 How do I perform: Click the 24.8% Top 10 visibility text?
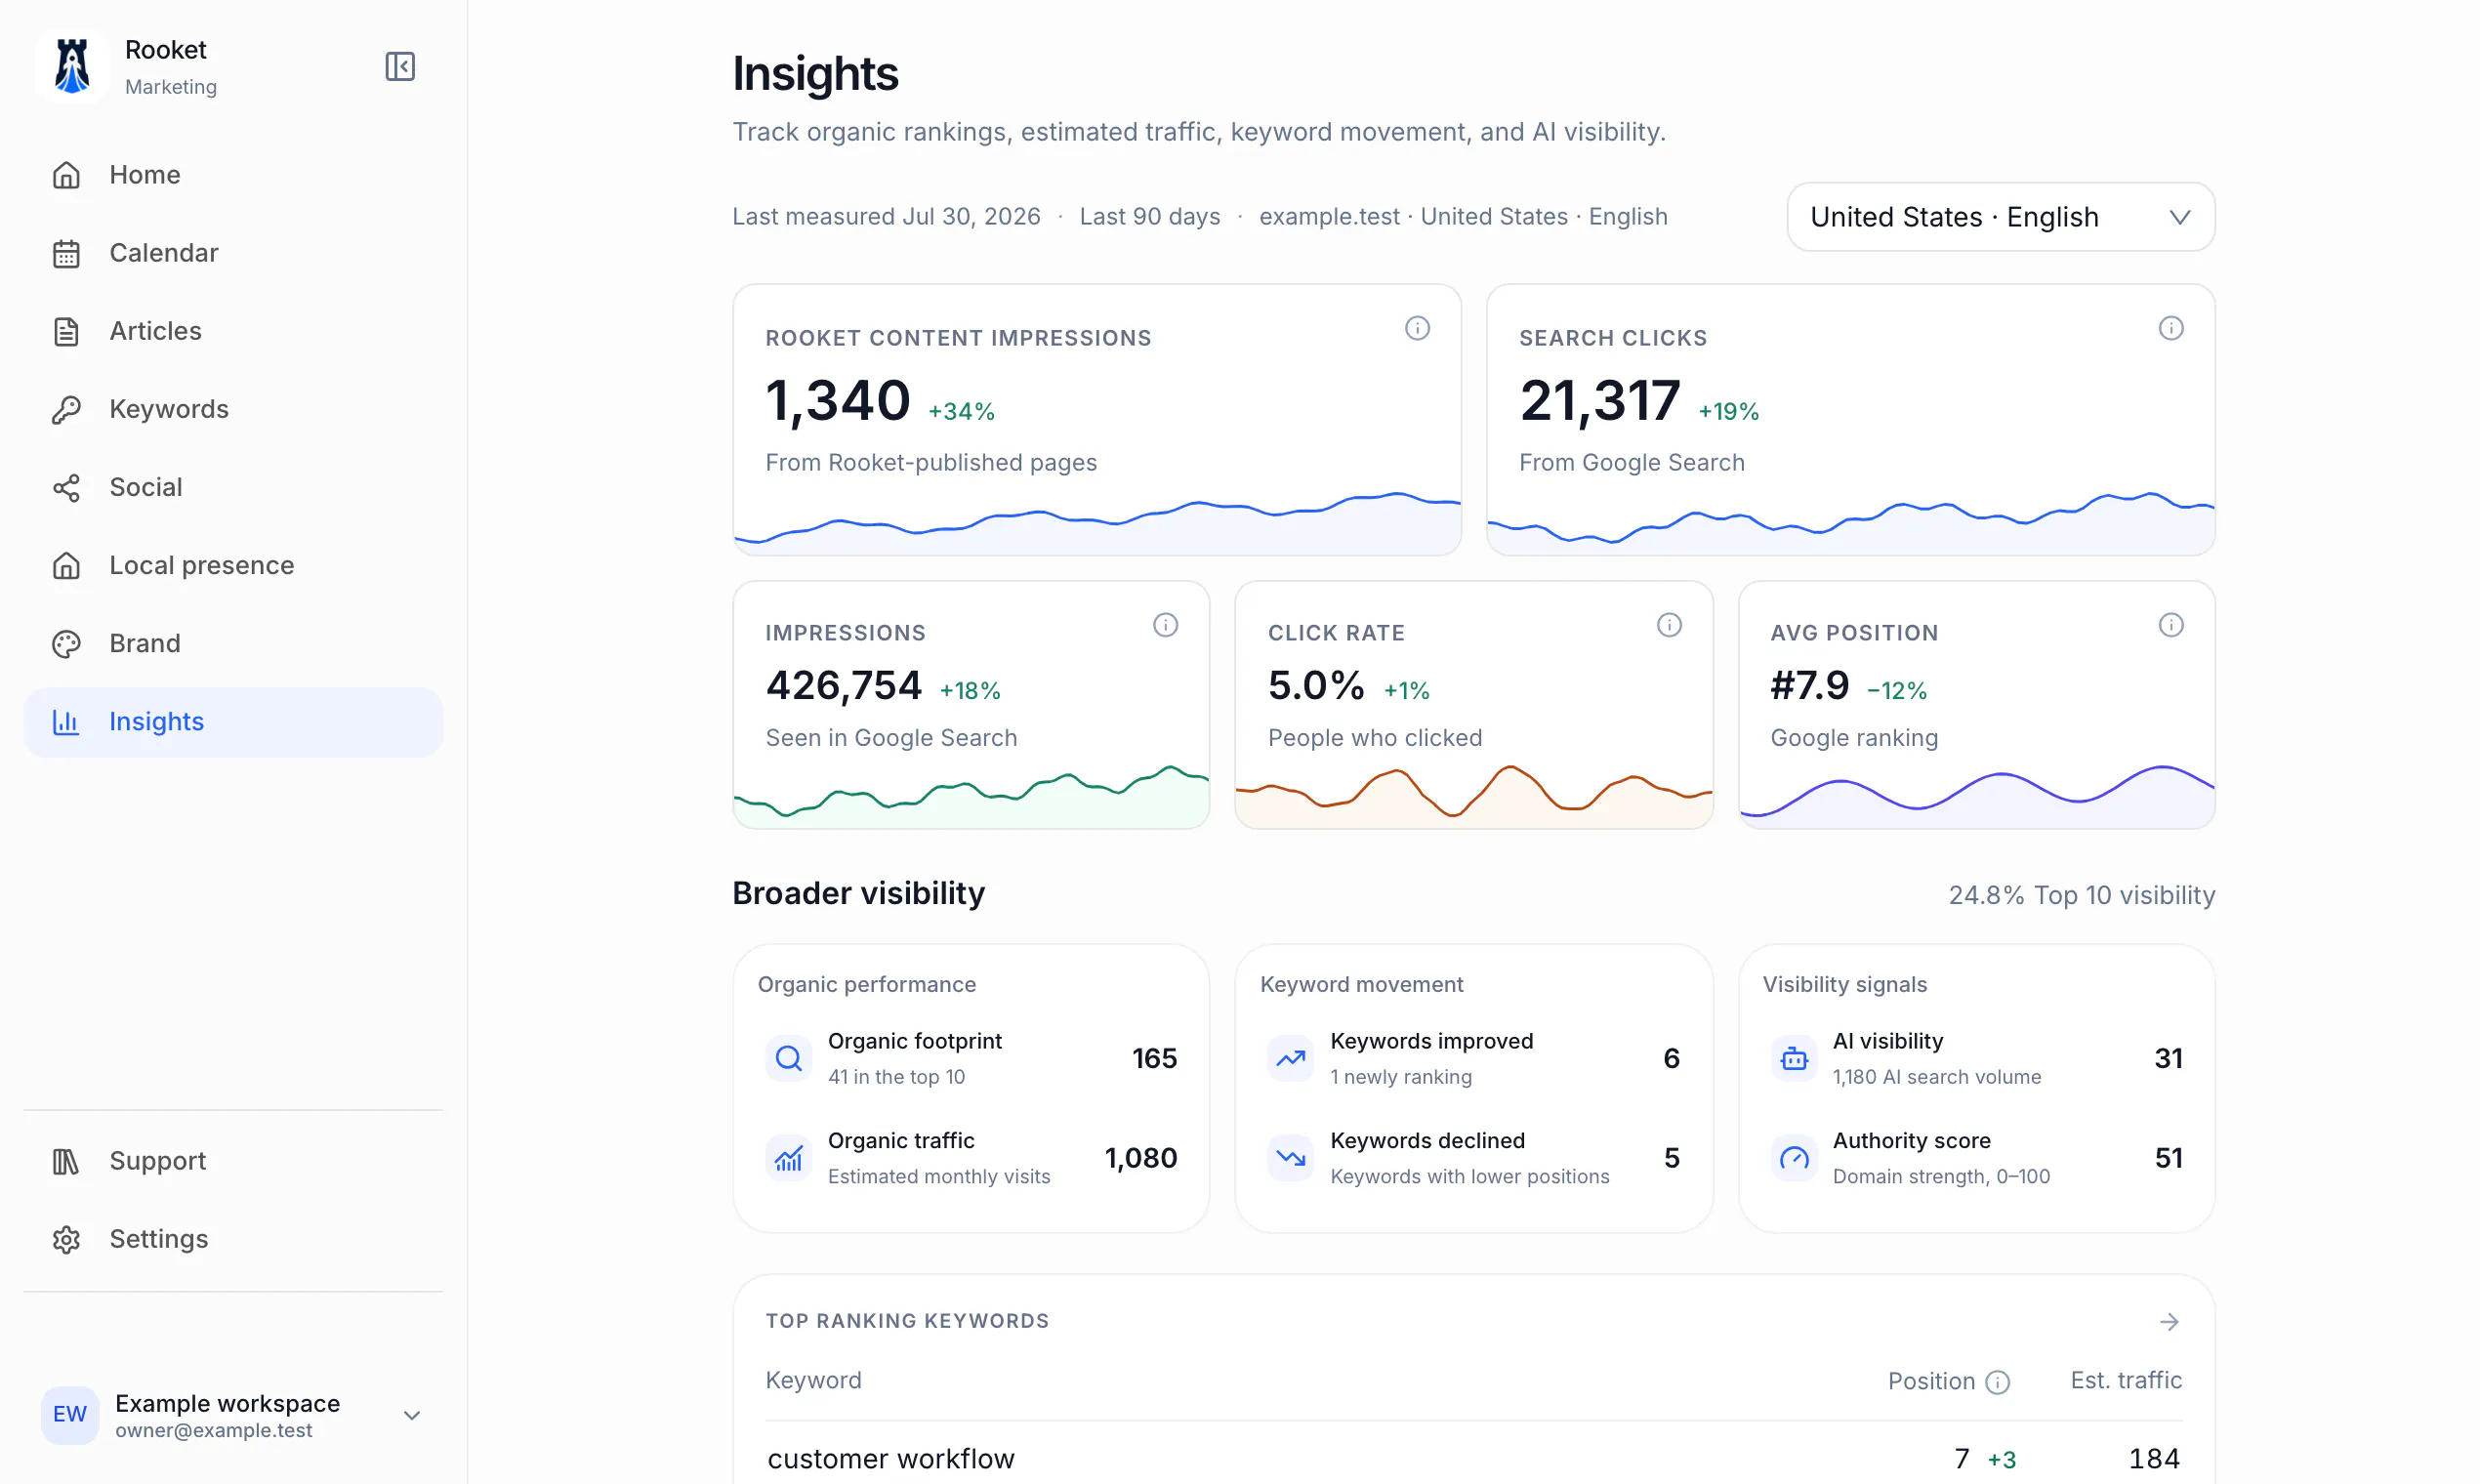tap(2082, 895)
